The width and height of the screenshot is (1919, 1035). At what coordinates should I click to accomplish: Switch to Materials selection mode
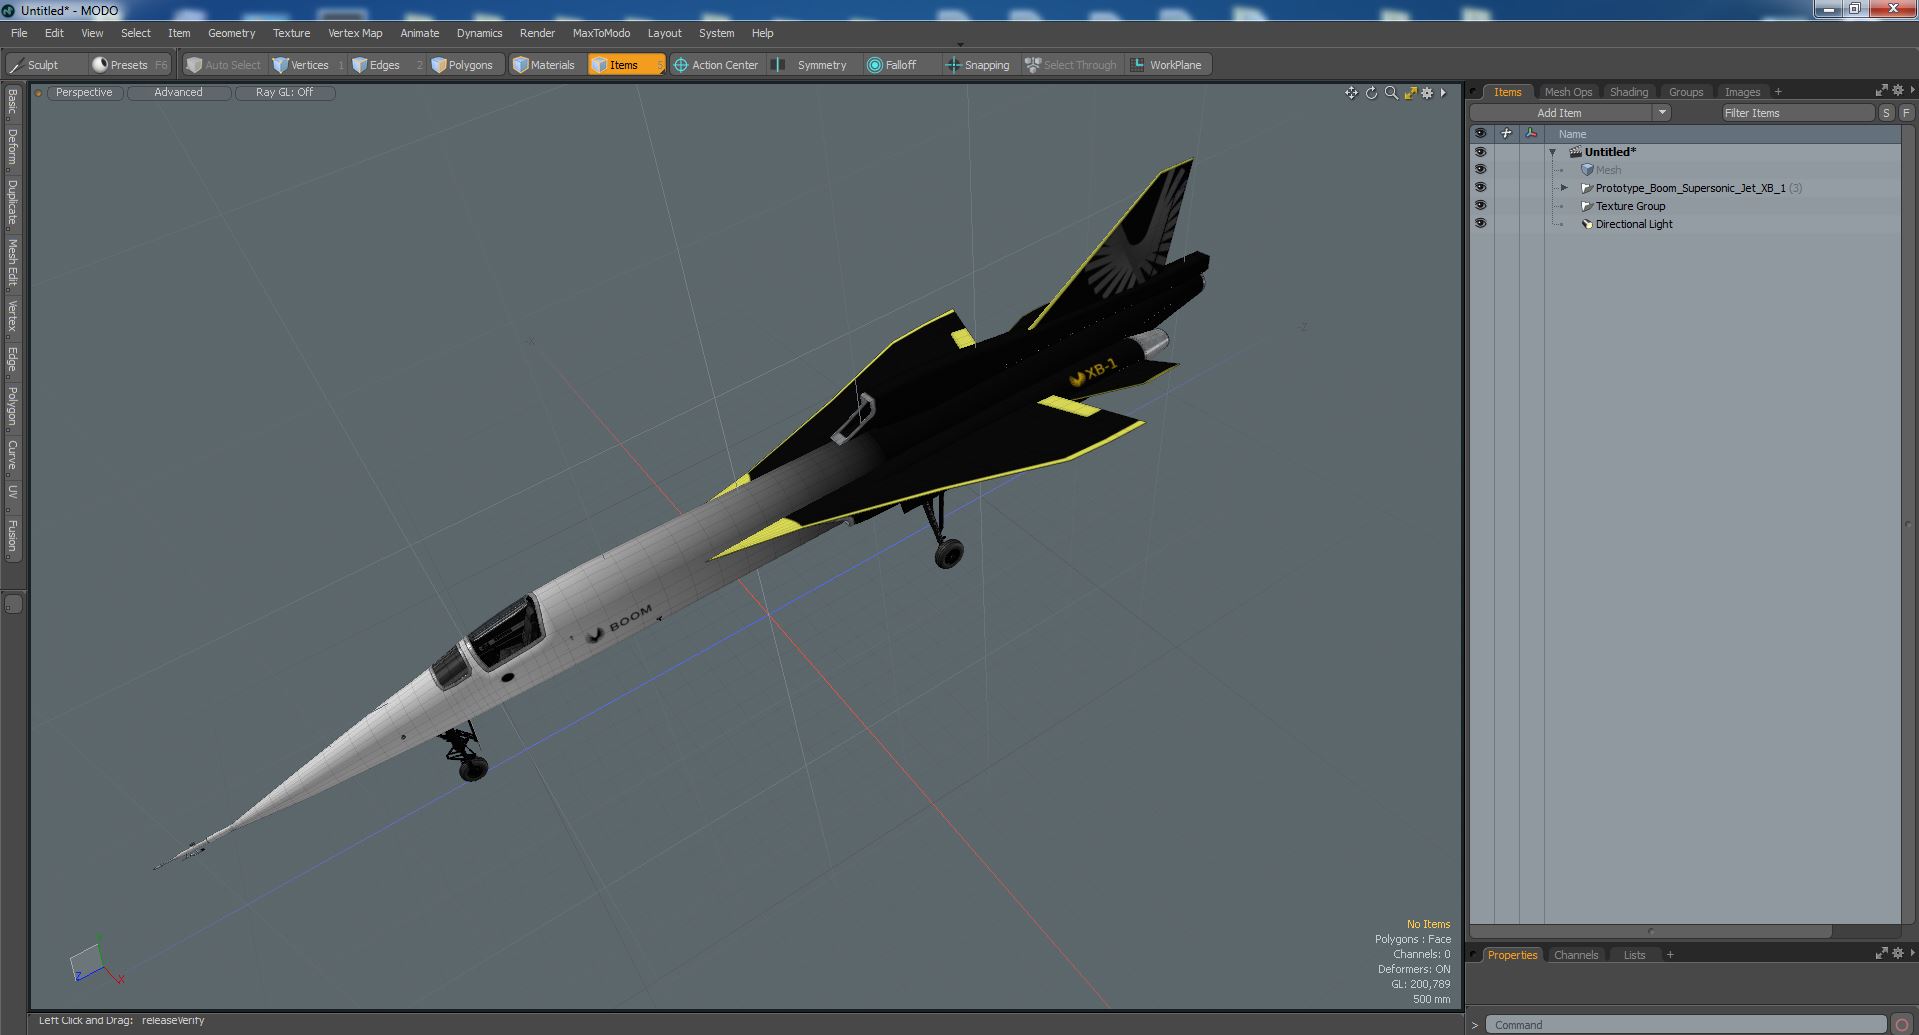(x=545, y=65)
